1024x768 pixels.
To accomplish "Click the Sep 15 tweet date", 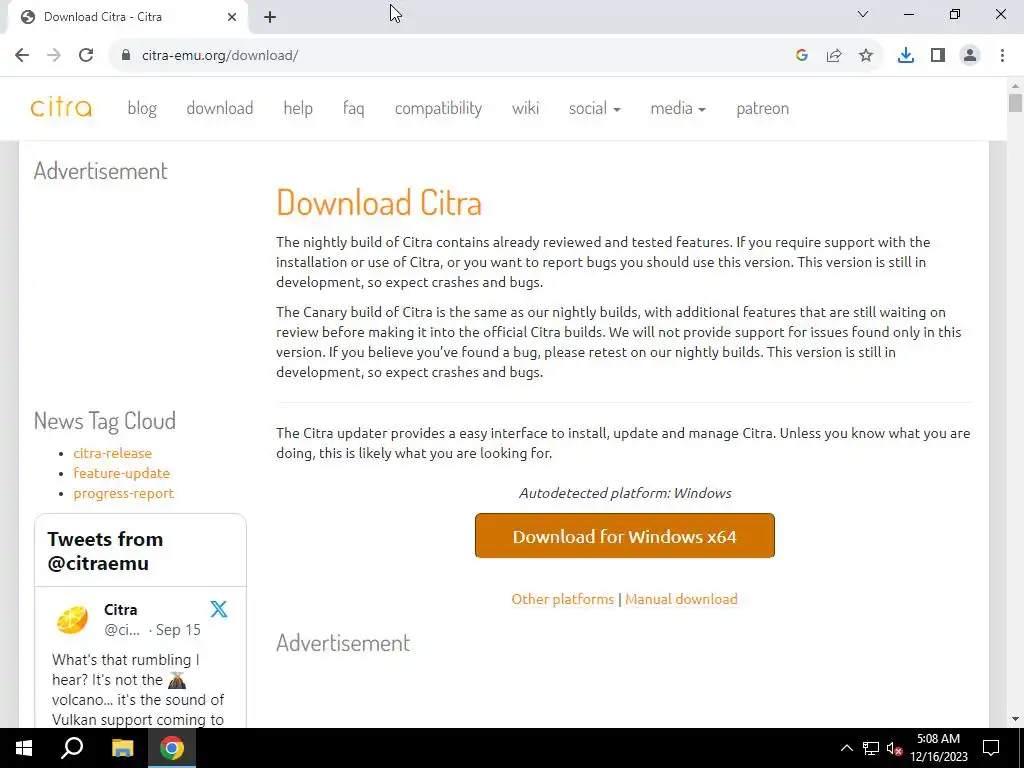I will (178, 630).
